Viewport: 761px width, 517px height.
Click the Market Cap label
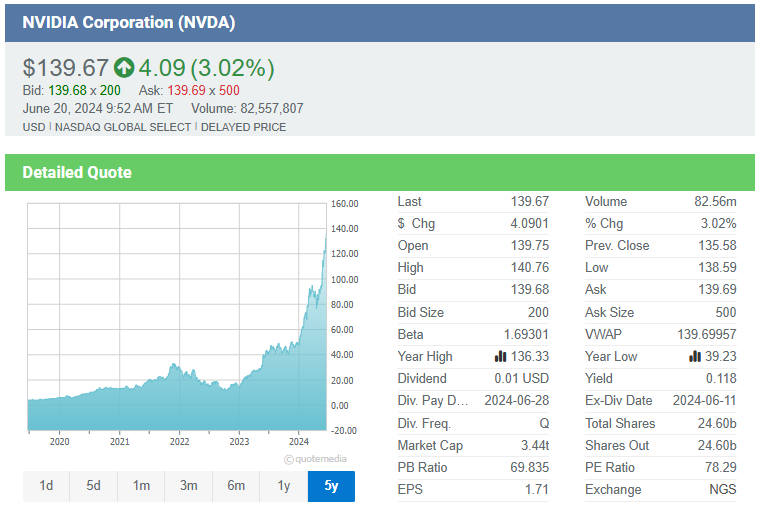click(430, 446)
